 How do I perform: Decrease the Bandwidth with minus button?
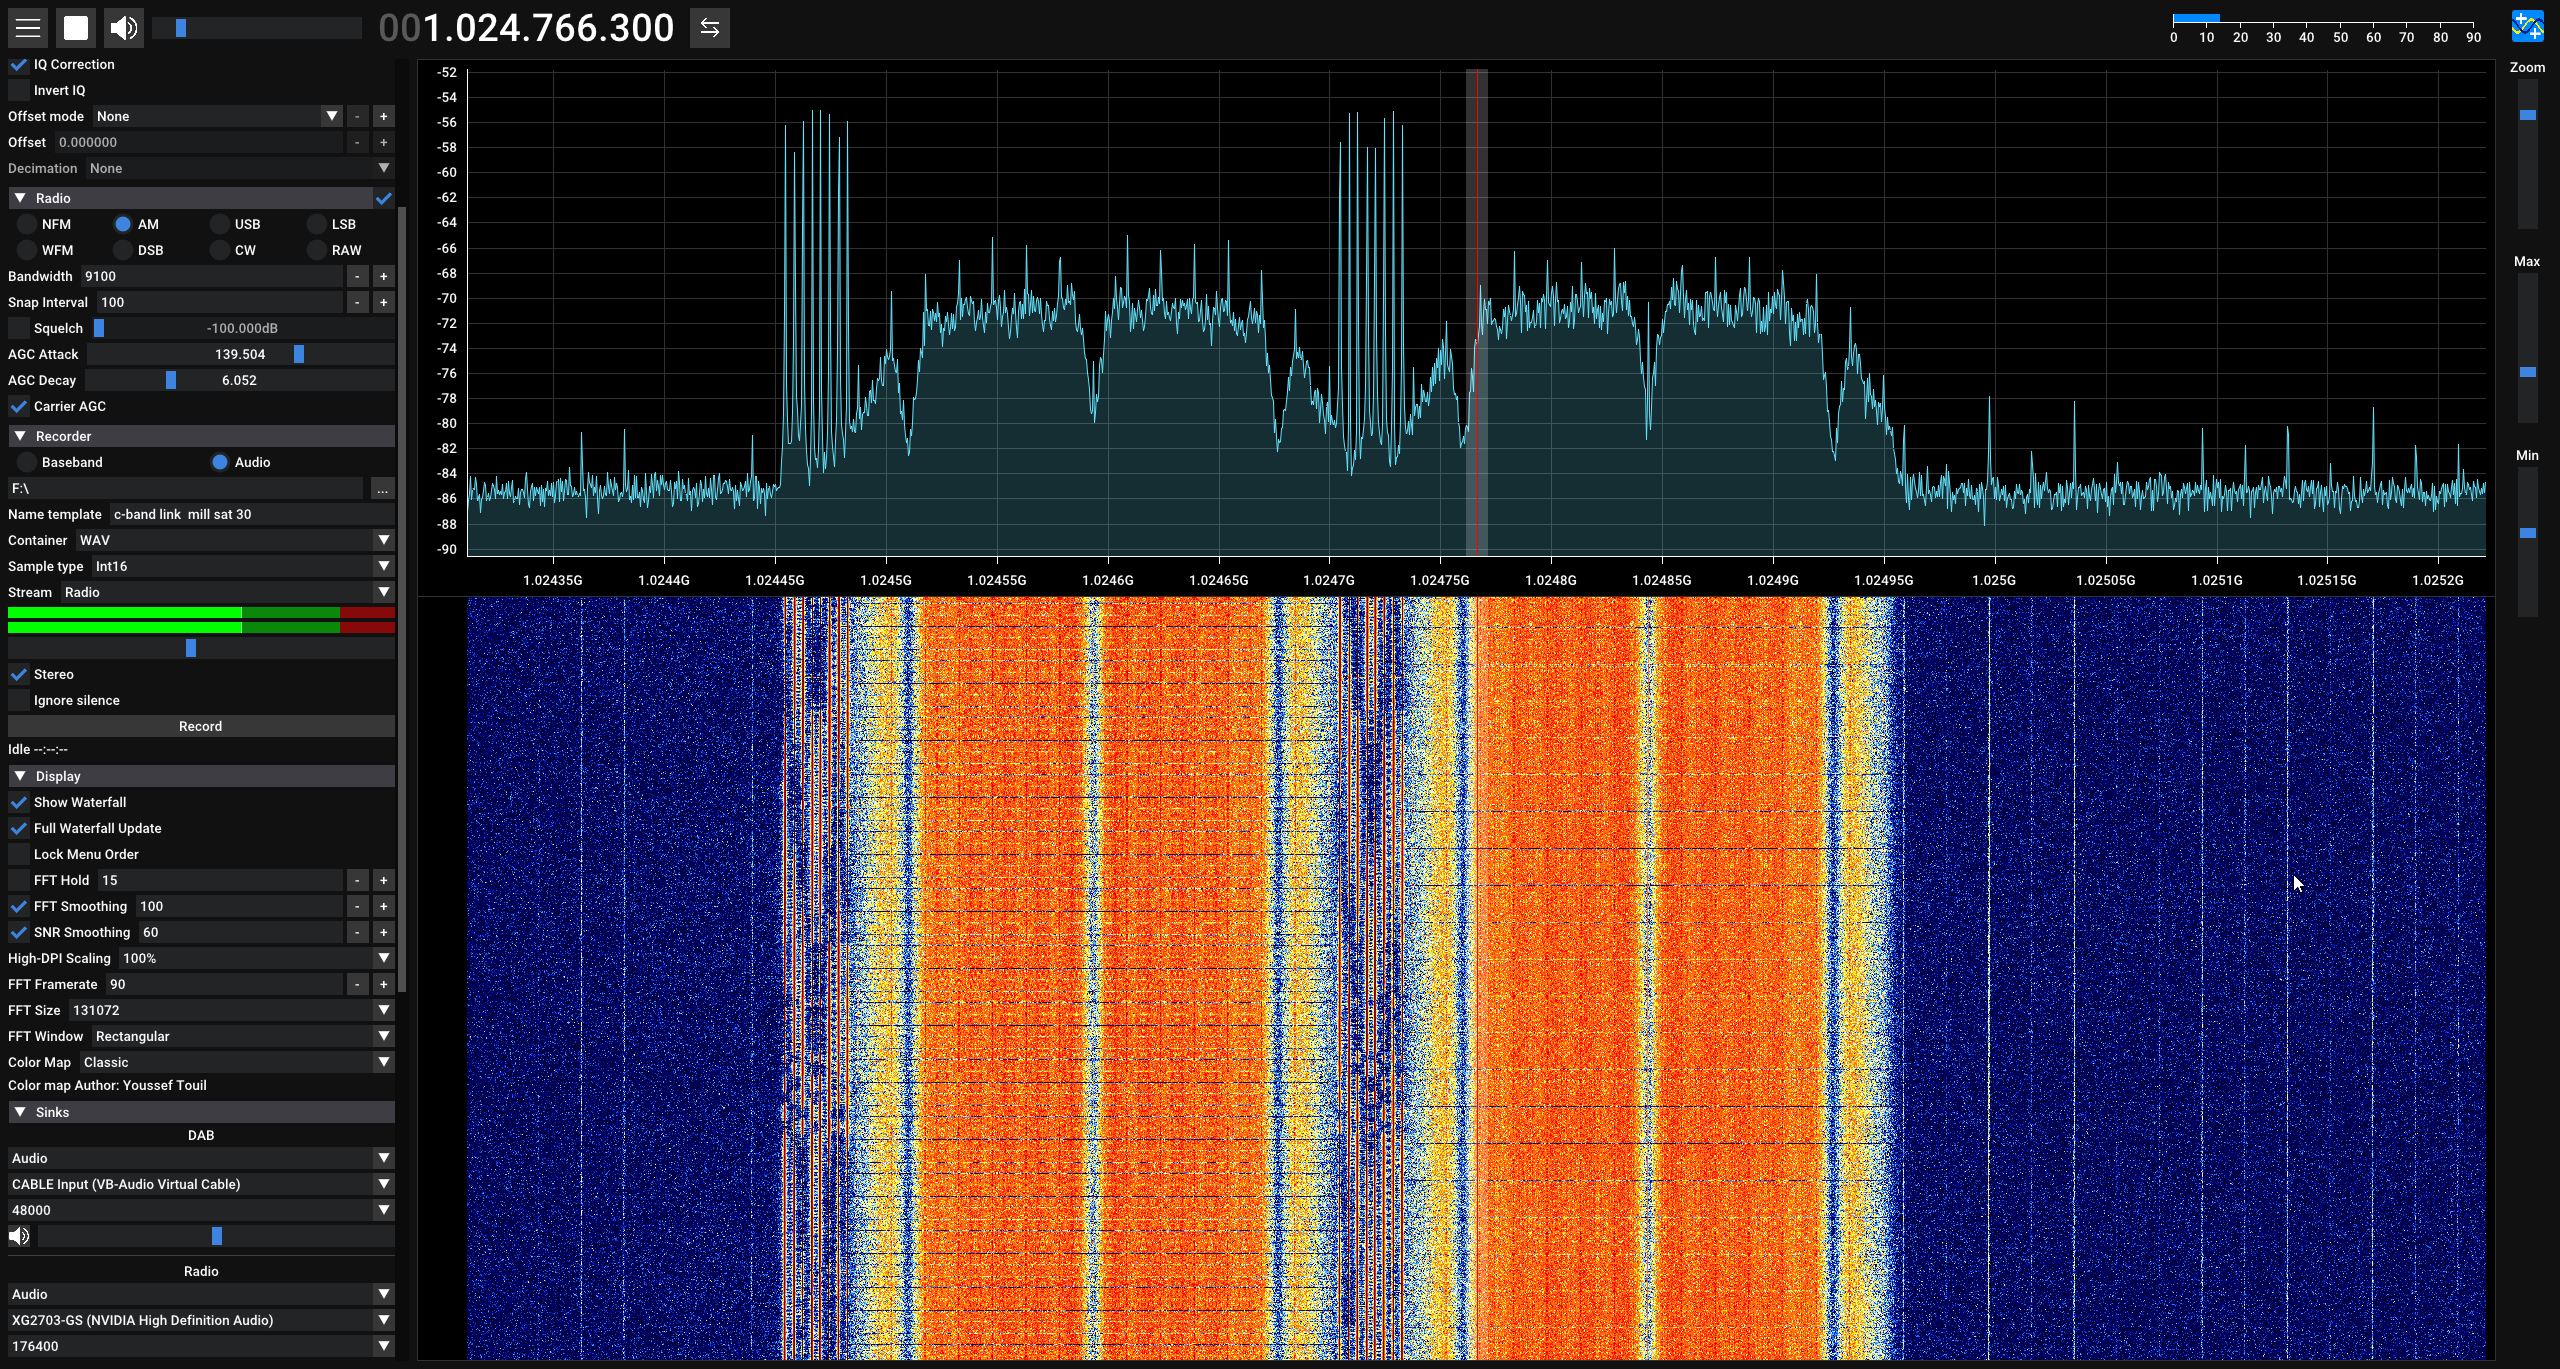[x=357, y=276]
